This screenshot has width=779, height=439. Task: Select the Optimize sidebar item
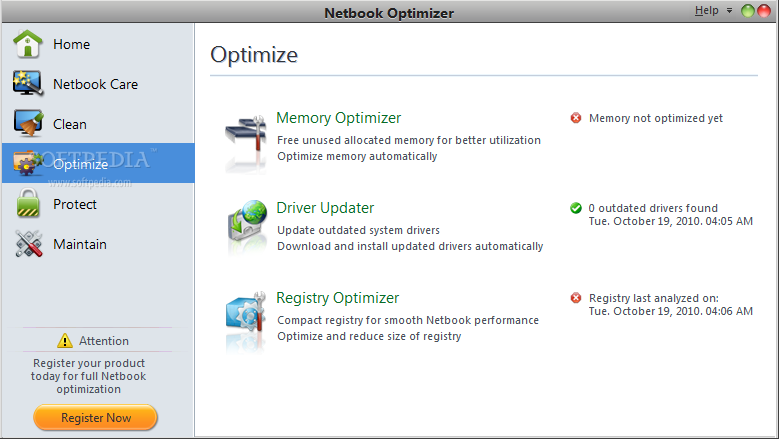pyautogui.click(x=98, y=163)
